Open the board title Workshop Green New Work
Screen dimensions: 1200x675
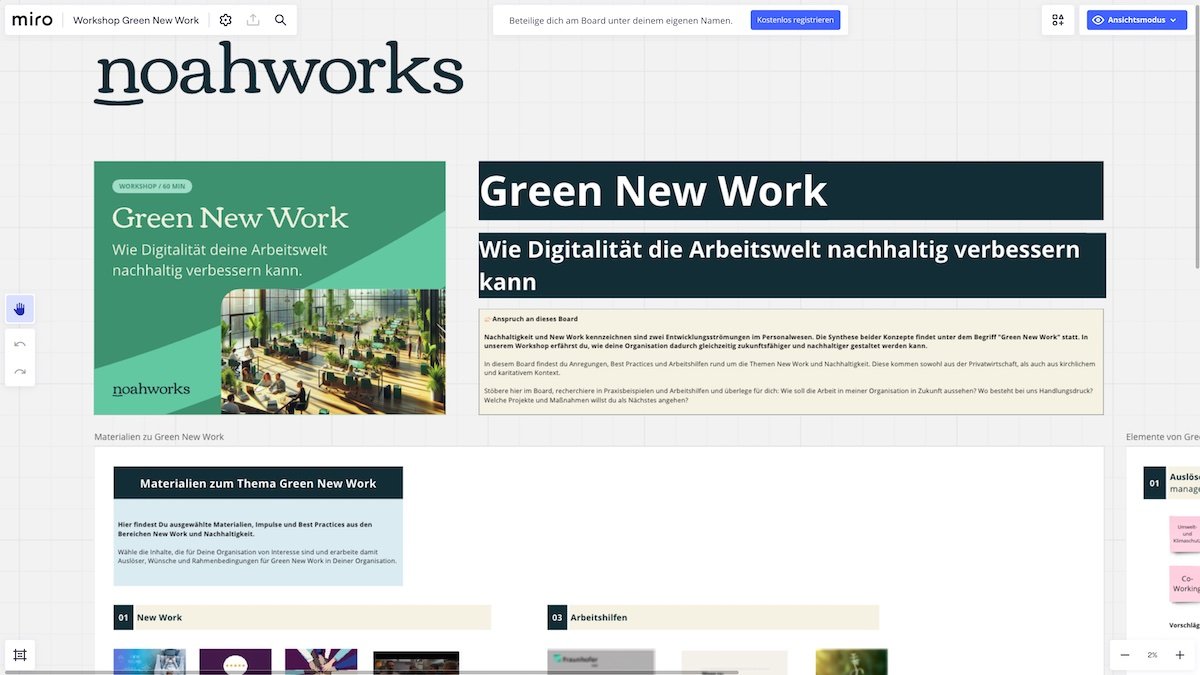pyautogui.click(x=136, y=20)
